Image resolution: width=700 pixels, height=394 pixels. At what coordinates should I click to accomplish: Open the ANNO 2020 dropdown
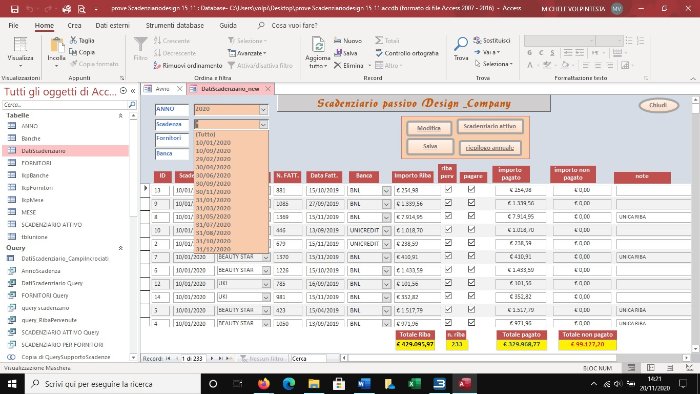(x=263, y=109)
